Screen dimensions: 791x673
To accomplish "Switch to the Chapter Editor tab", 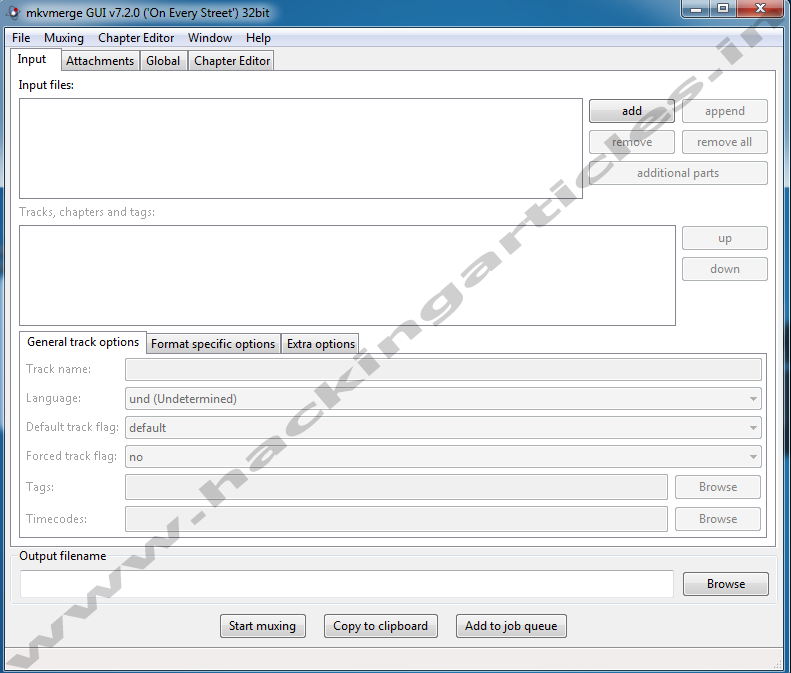I will pos(232,61).
